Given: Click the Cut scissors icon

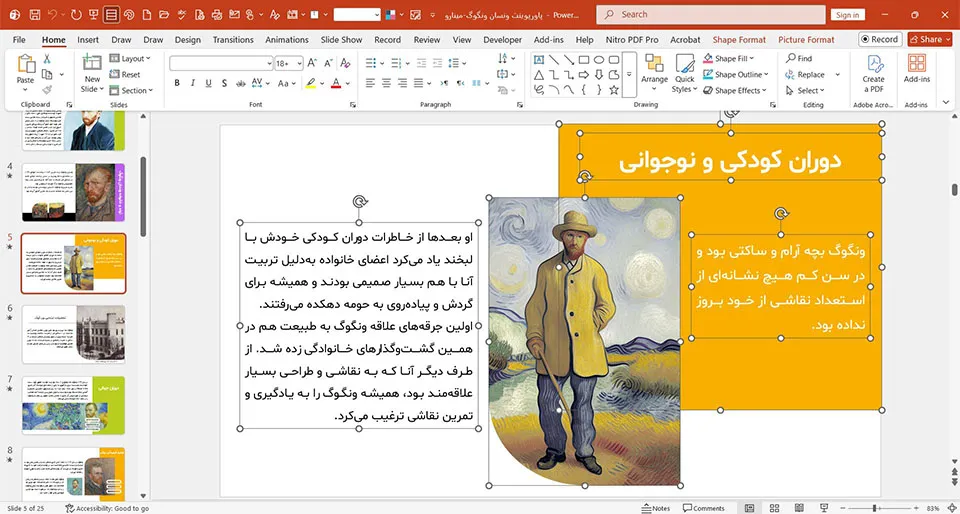Looking at the screenshot, I should tap(47, 59).
